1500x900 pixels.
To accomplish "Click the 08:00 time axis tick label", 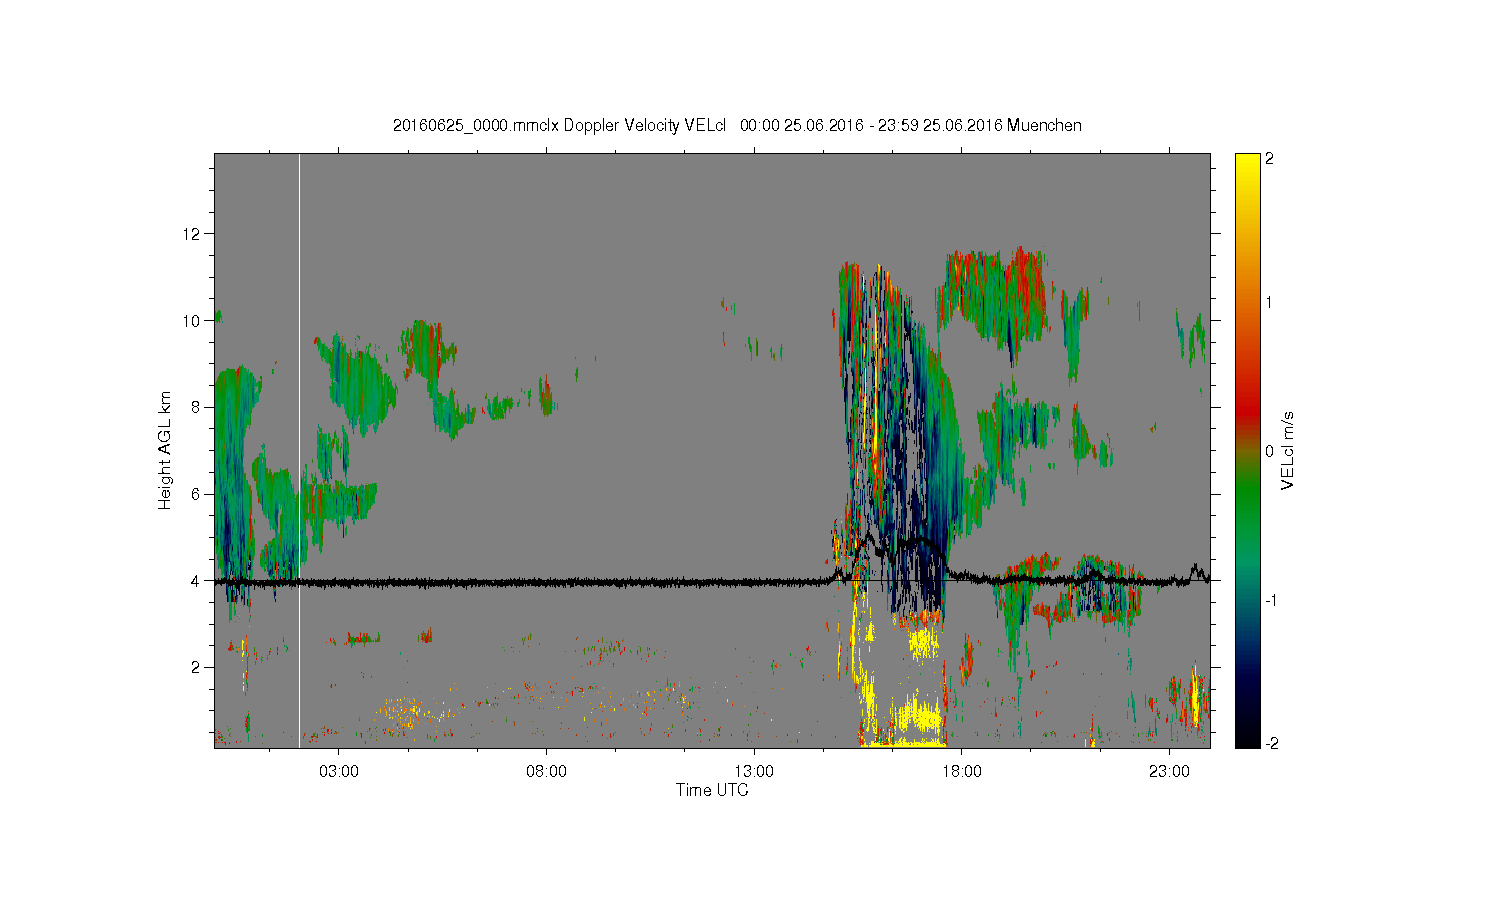I will tap(547, 772).
